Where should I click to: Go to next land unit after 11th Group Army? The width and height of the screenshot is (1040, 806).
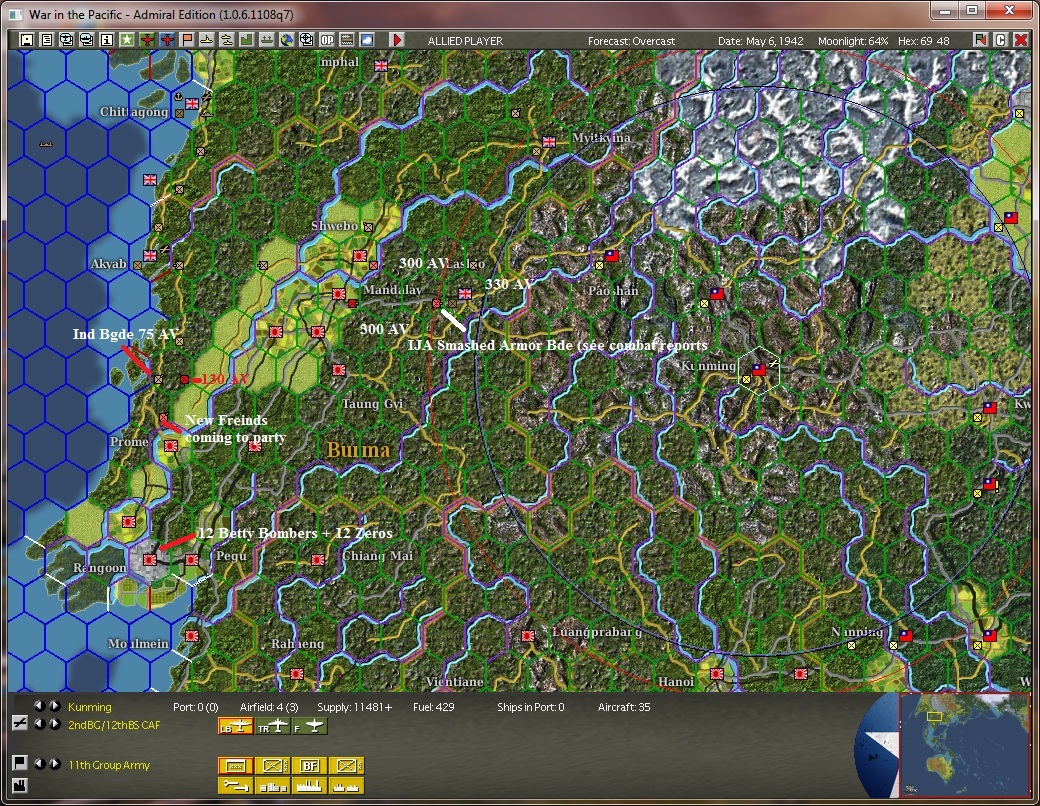(54, 764)
